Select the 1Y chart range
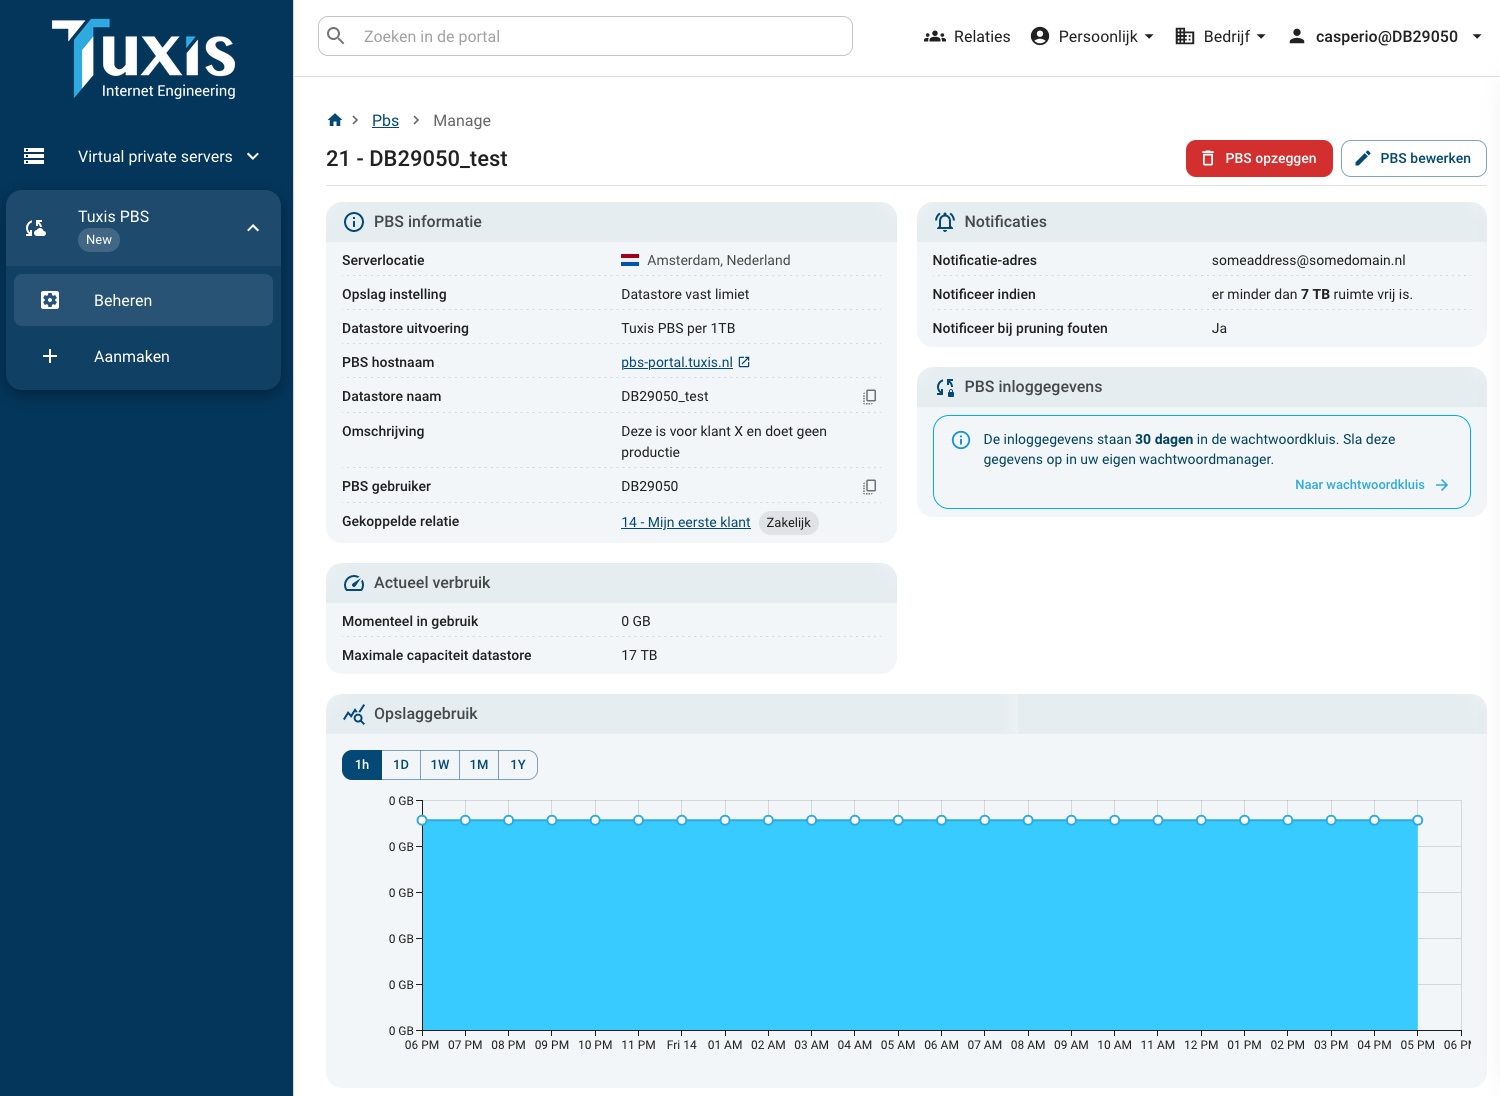1500x1096 pixels. pos(518,765)
